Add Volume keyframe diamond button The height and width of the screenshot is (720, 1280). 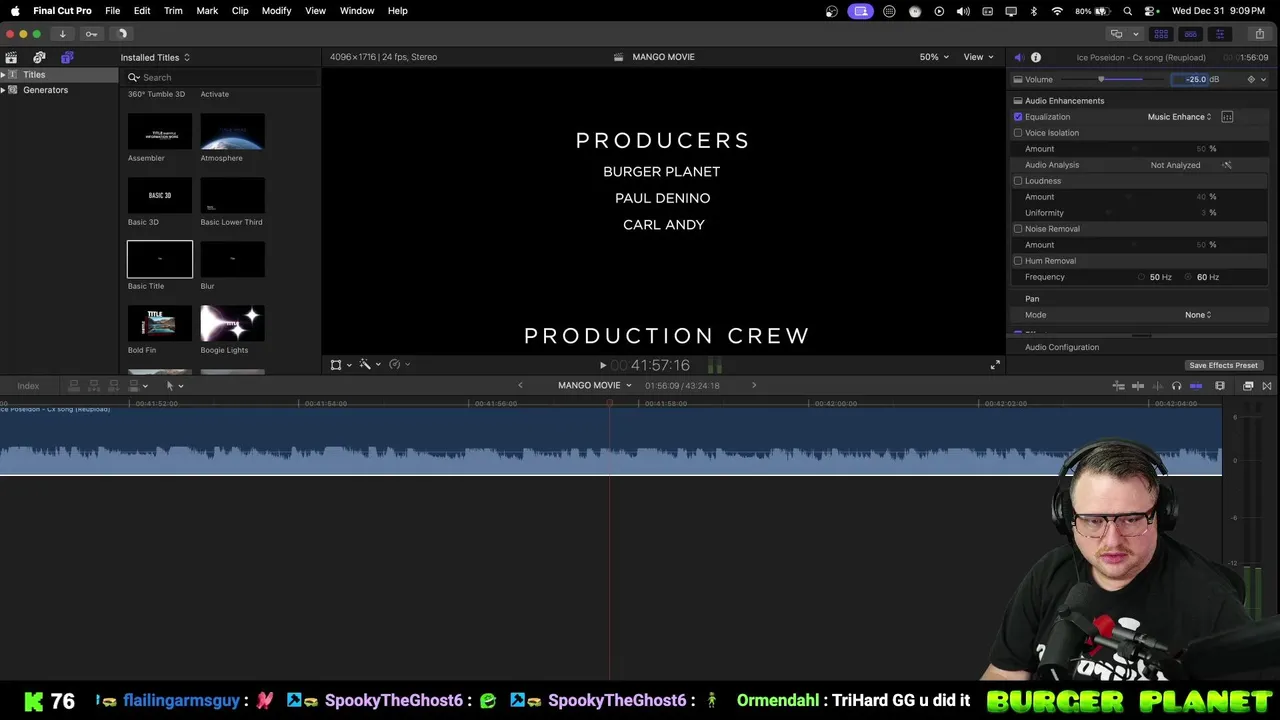click(1251, 79)
